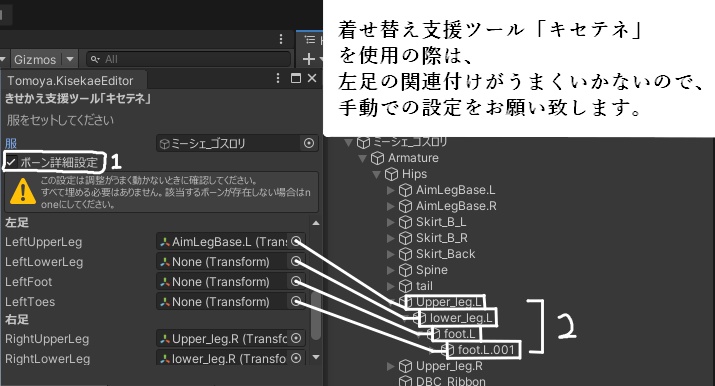Expand the Skirt_Back node
This screenshot has height=386, width=715.
[x=390, y=254]
